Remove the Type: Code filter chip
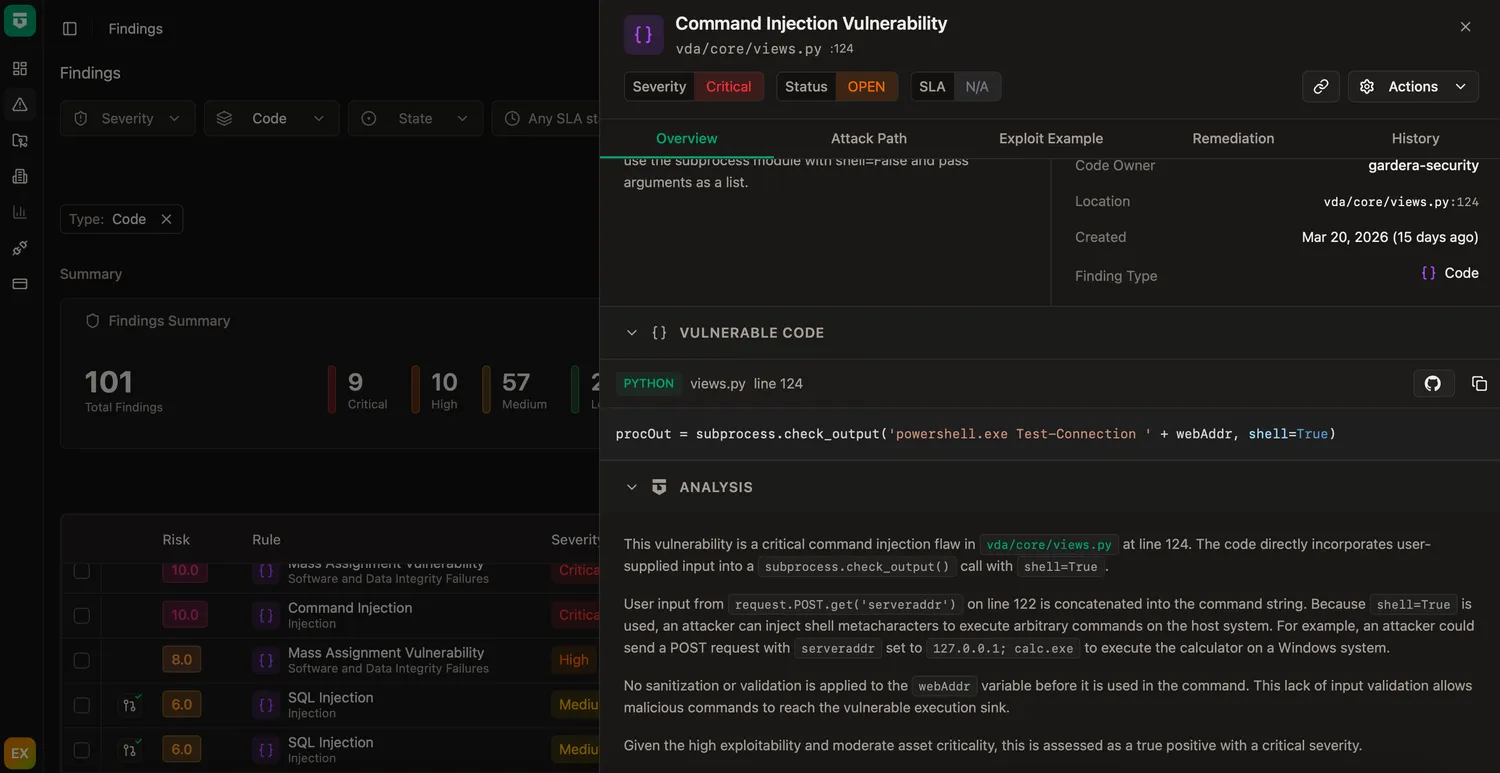The image size is (1500, 773). [x=166, y=219]
